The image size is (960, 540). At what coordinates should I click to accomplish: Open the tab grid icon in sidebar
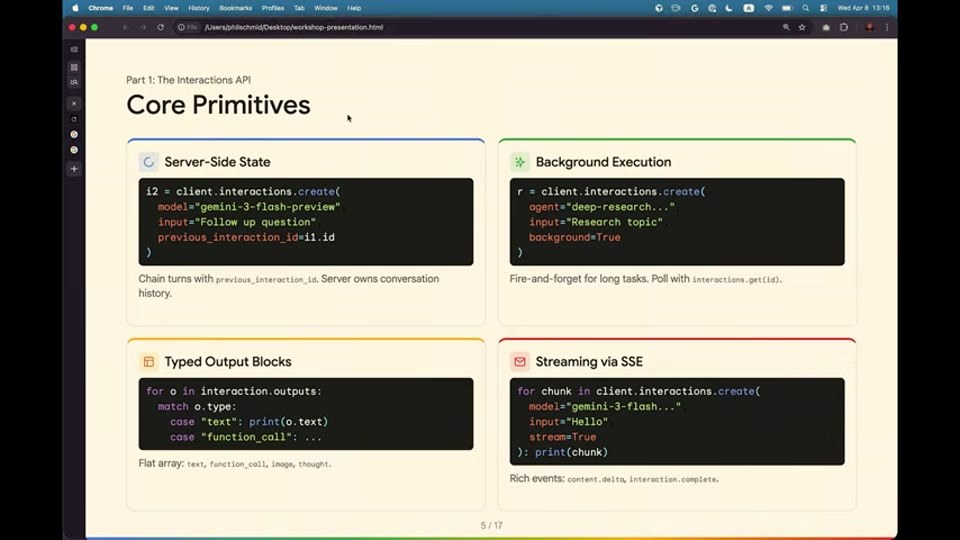[x=74, y=67]
